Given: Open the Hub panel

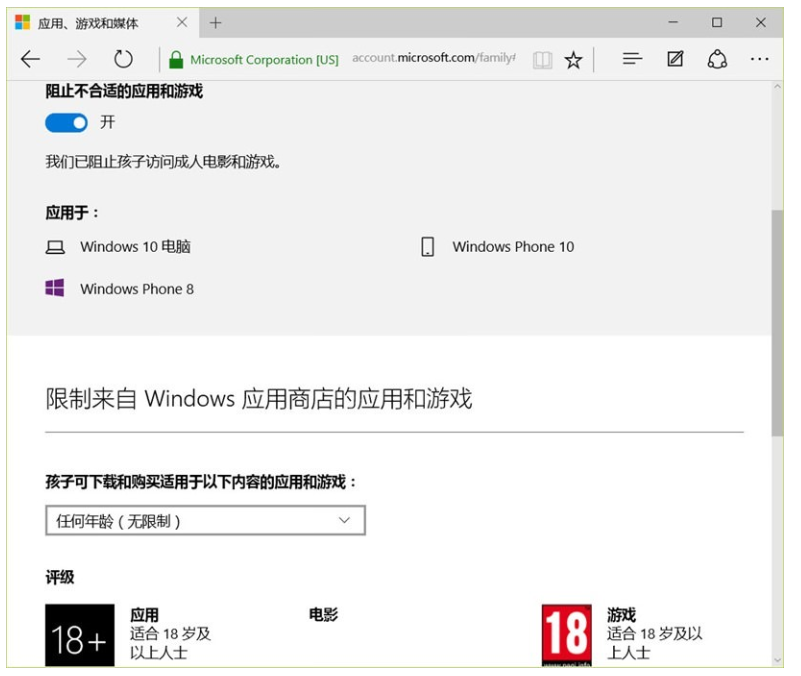Looking at the screenshot, I should (634, 60).
